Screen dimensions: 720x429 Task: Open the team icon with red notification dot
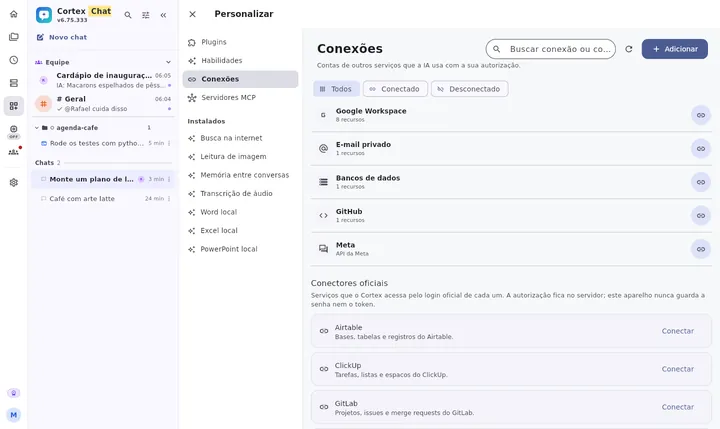click(14, 152)
